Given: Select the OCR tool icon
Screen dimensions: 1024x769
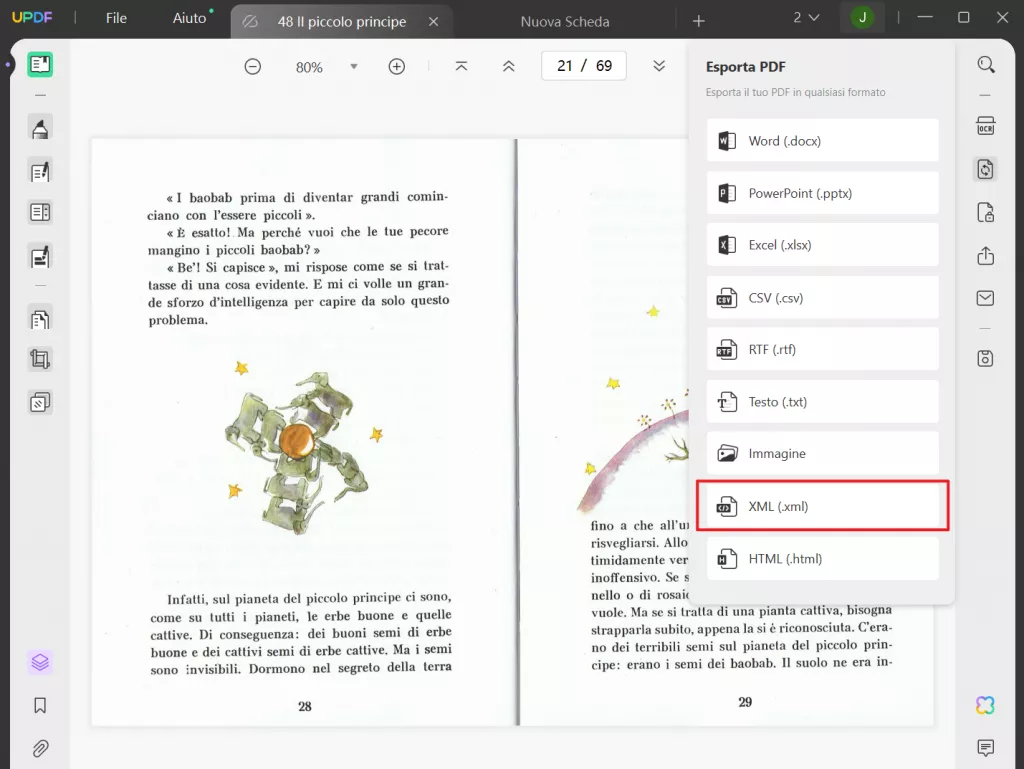Looking at the screenshot, I should pyautogui.click(x=986, y=125).
